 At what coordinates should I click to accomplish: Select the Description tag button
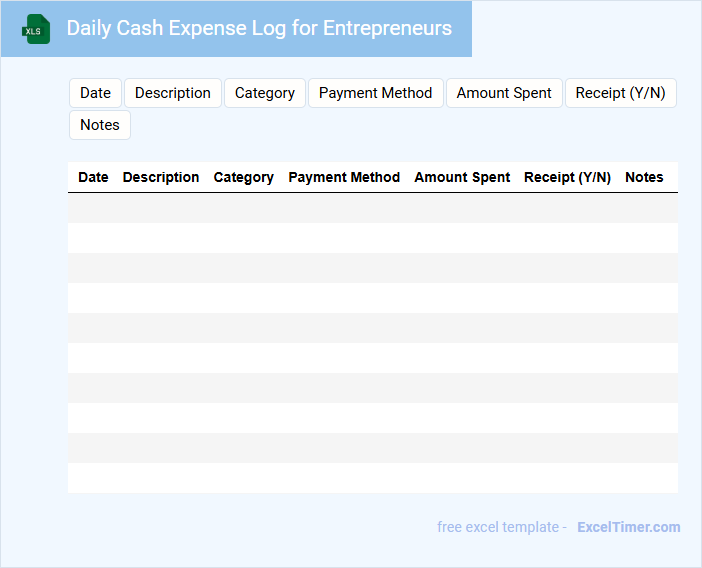(x=173, y=93)
